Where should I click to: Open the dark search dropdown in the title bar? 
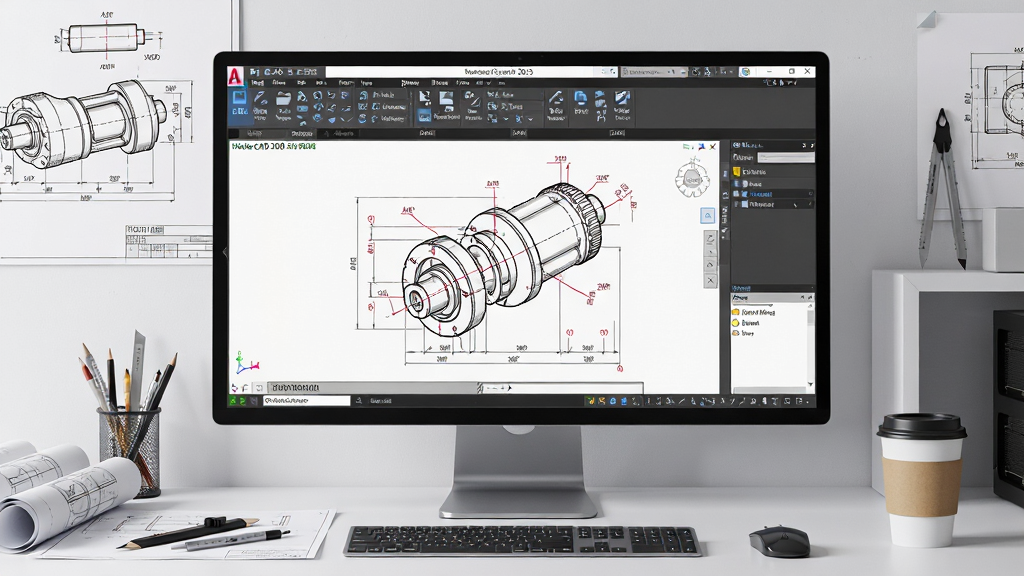pos(653,72)
